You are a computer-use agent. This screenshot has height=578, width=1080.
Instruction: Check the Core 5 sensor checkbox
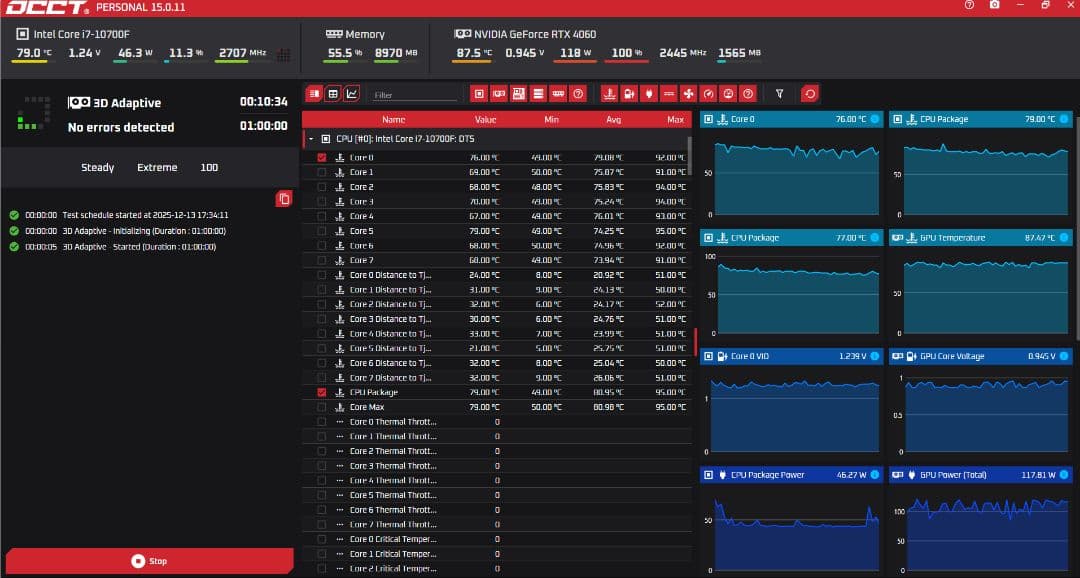(x=321, y=231)
